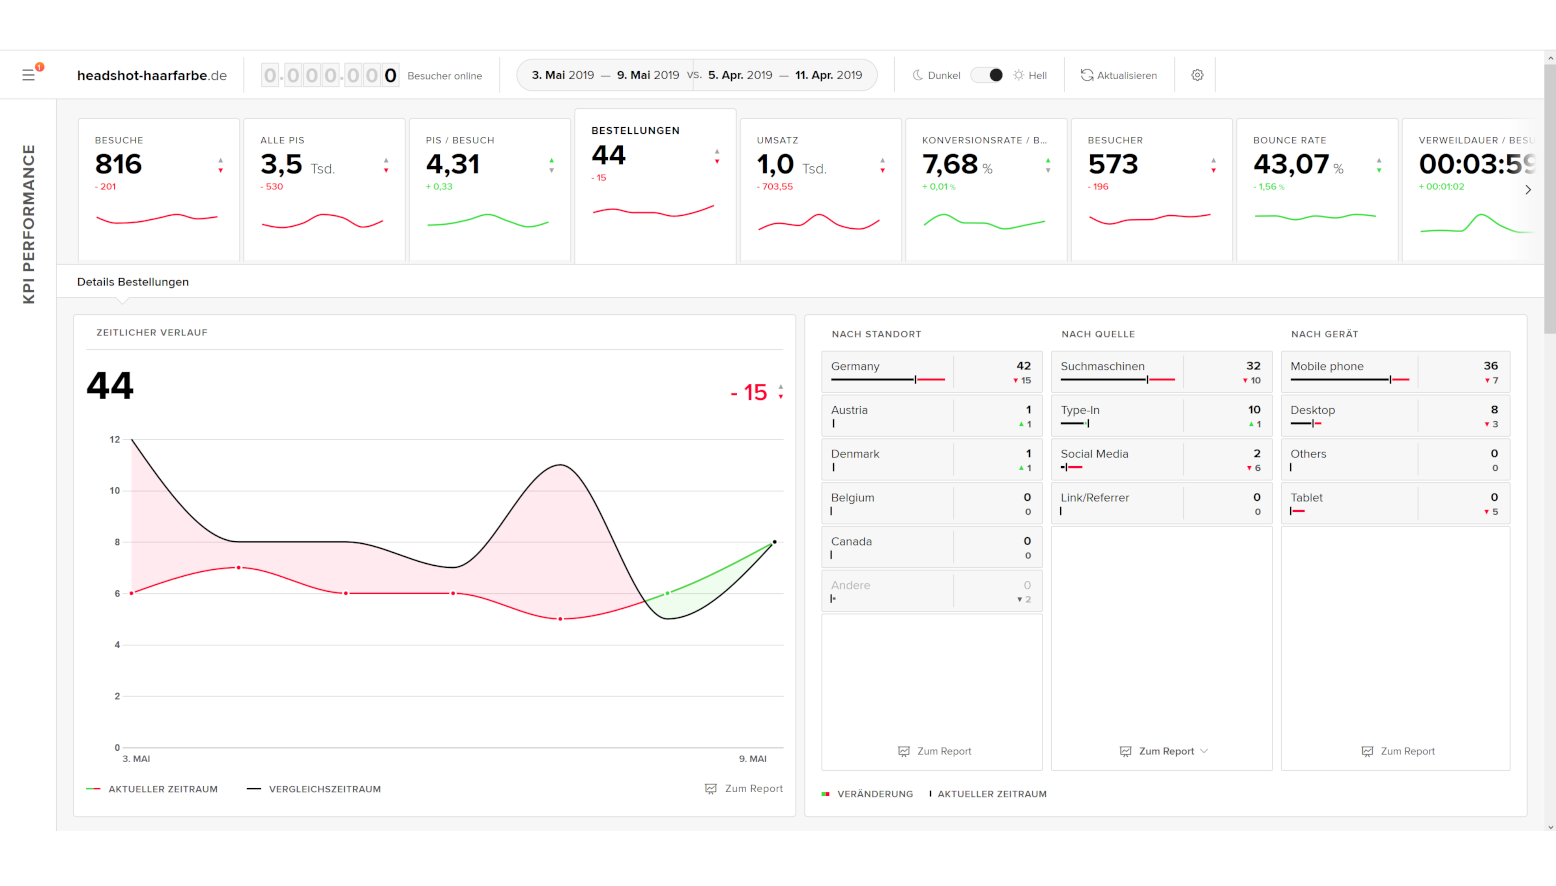1556x886 pixels.
Task: Toggle Vergleichszeitraum legend entry
Action: click(314, 789)
